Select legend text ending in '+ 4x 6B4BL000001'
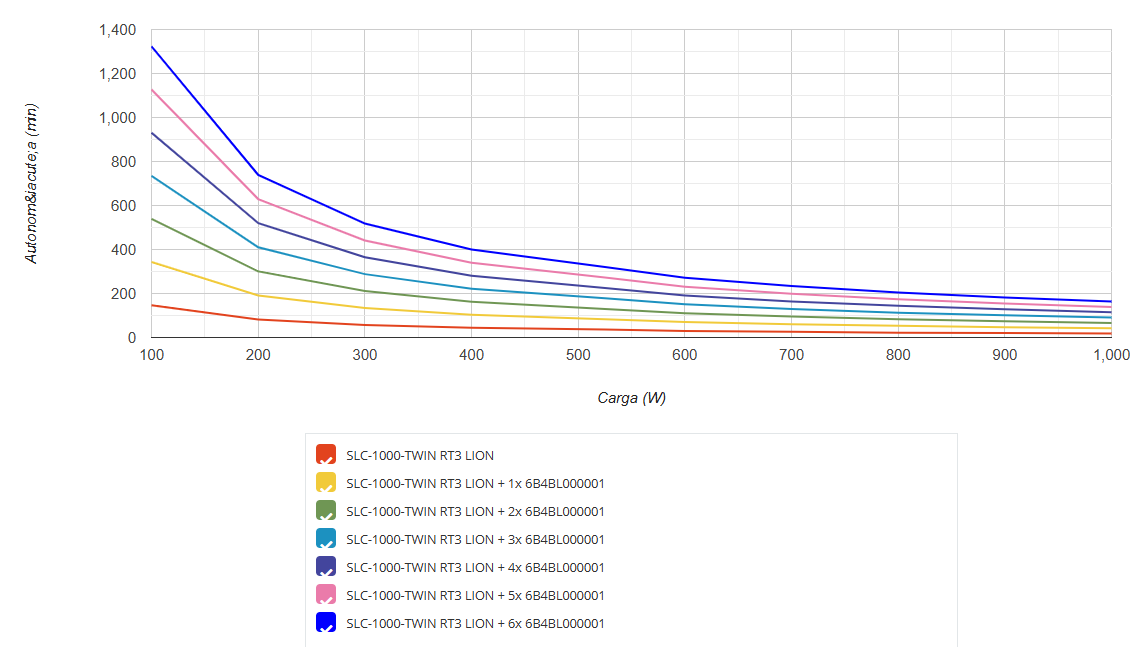The height and width of the screenshot is (647, 1138). (x=475, y=567)
